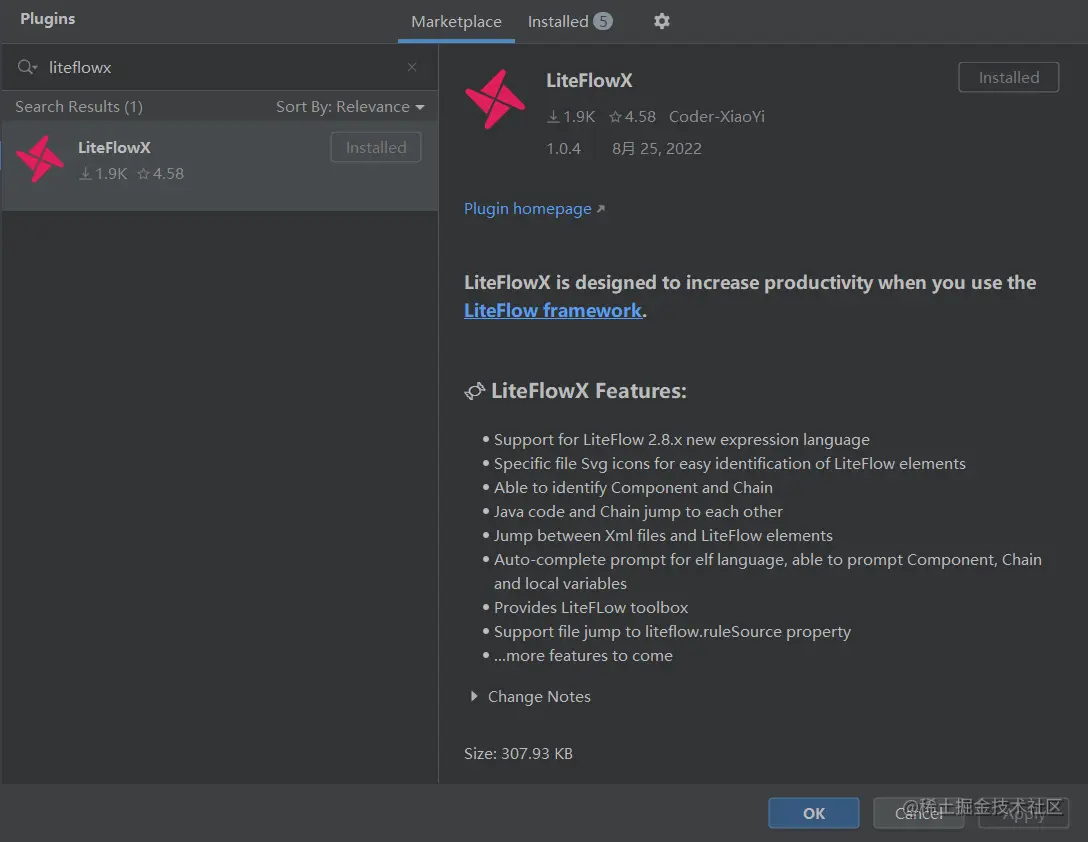The width and height of the screenshot is (1088, 842).
Task: Click the OK button
Action: tap(813, 813)
